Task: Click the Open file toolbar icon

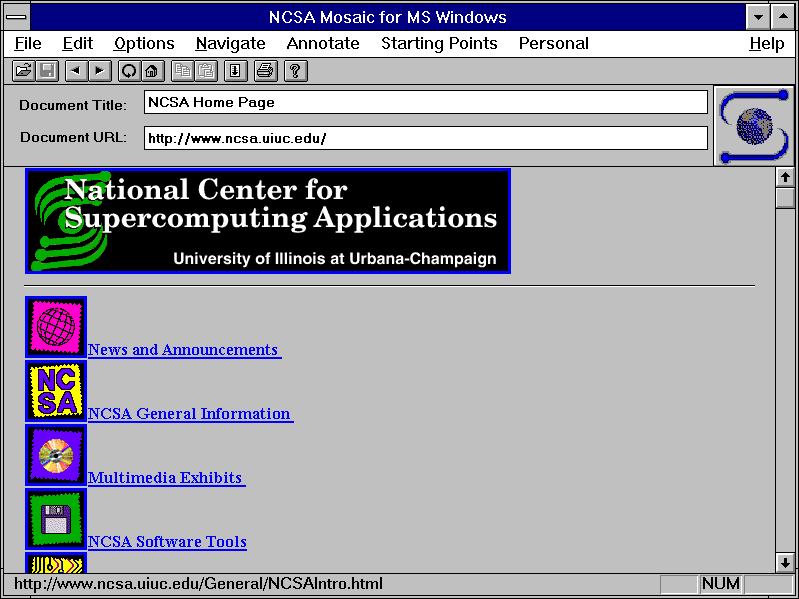Action: click(23, 70)
